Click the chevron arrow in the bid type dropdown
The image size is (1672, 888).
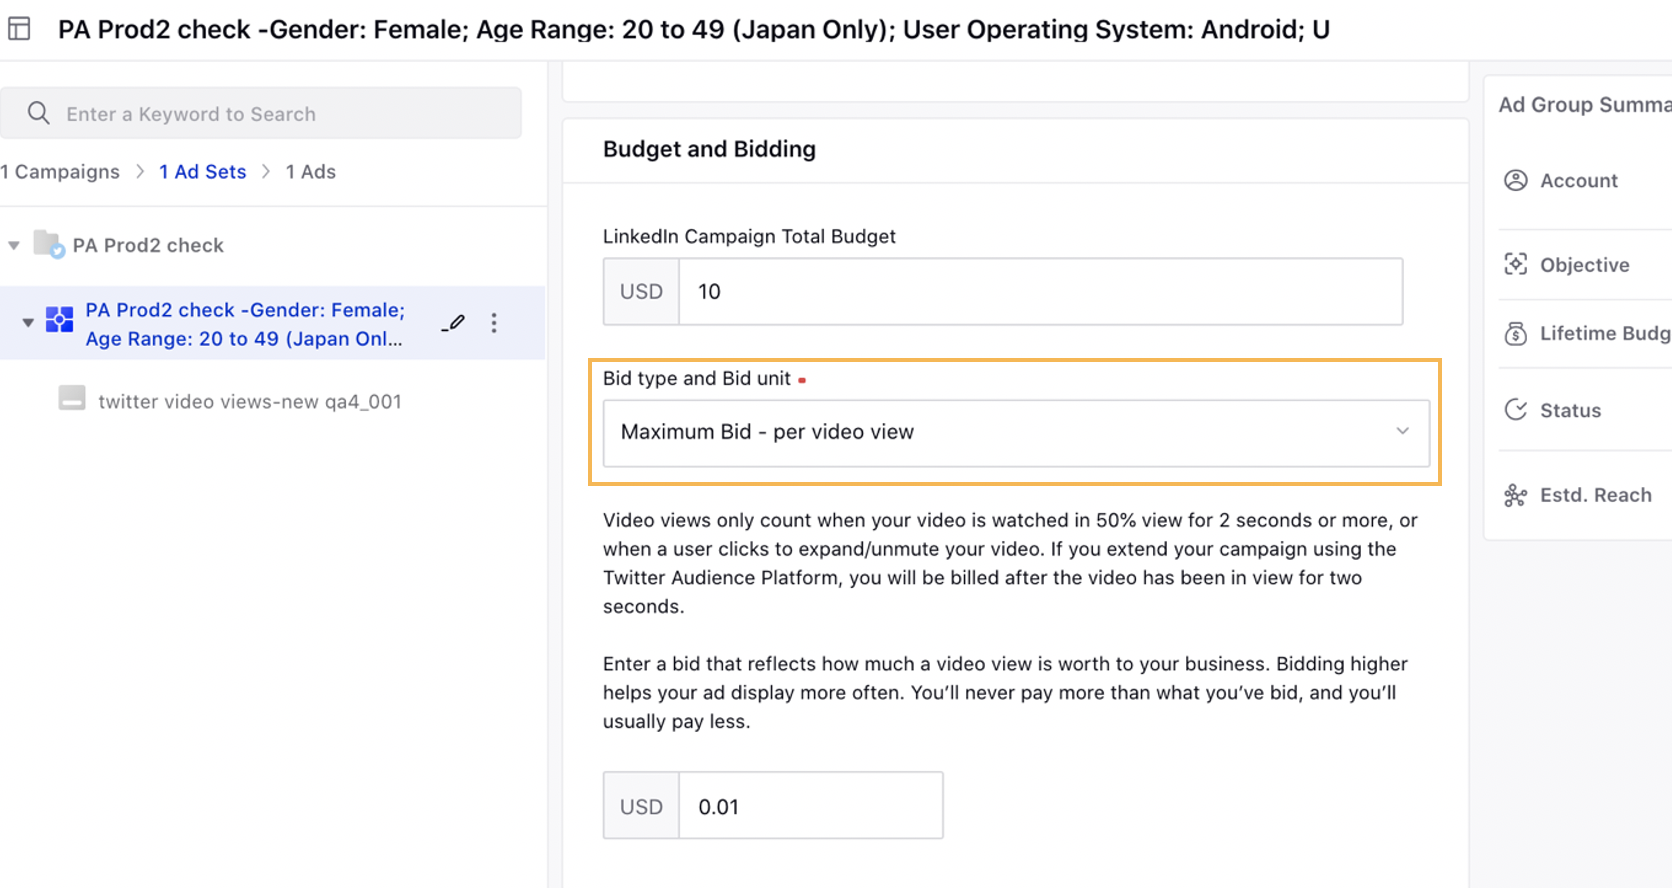coord(1403,431)
